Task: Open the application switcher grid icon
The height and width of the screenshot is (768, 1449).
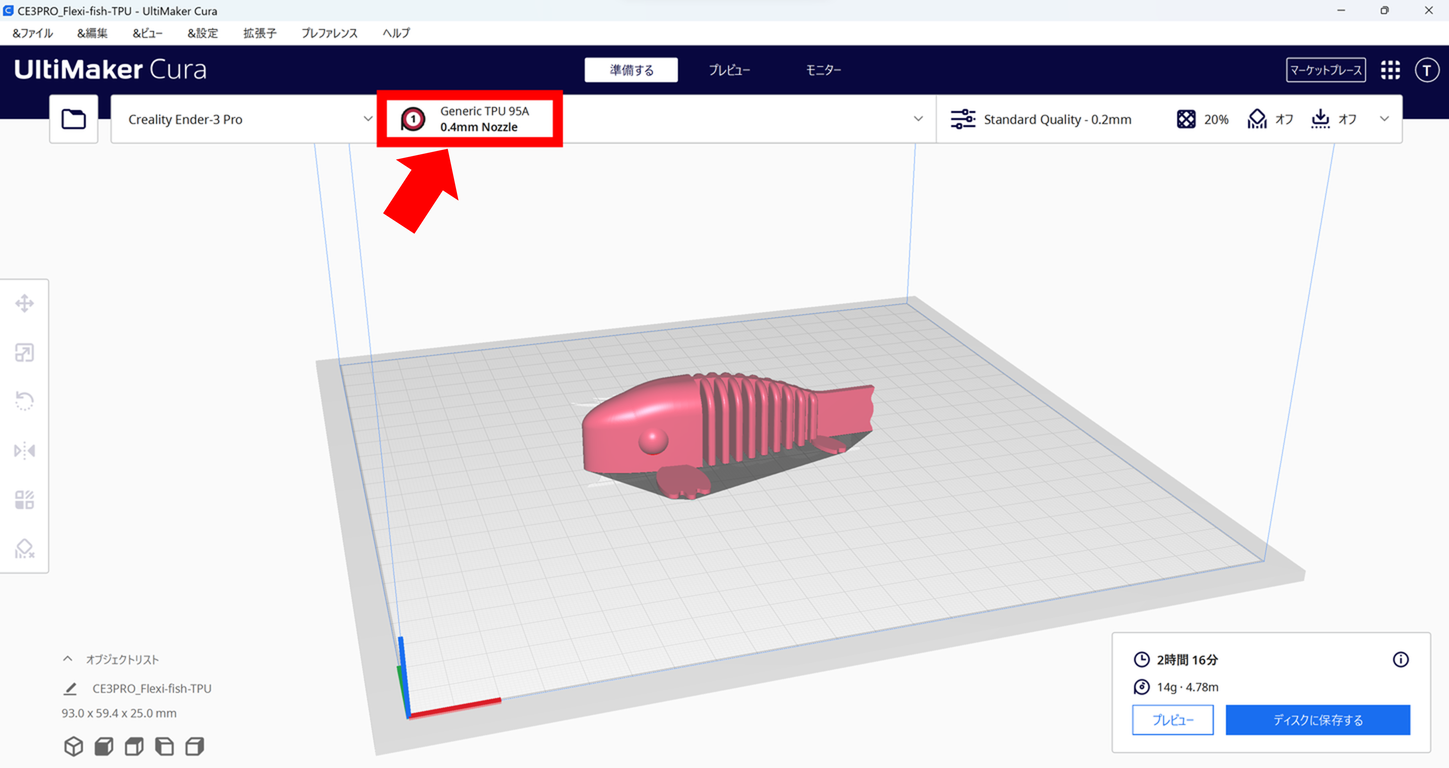Action: point(1390,70)
